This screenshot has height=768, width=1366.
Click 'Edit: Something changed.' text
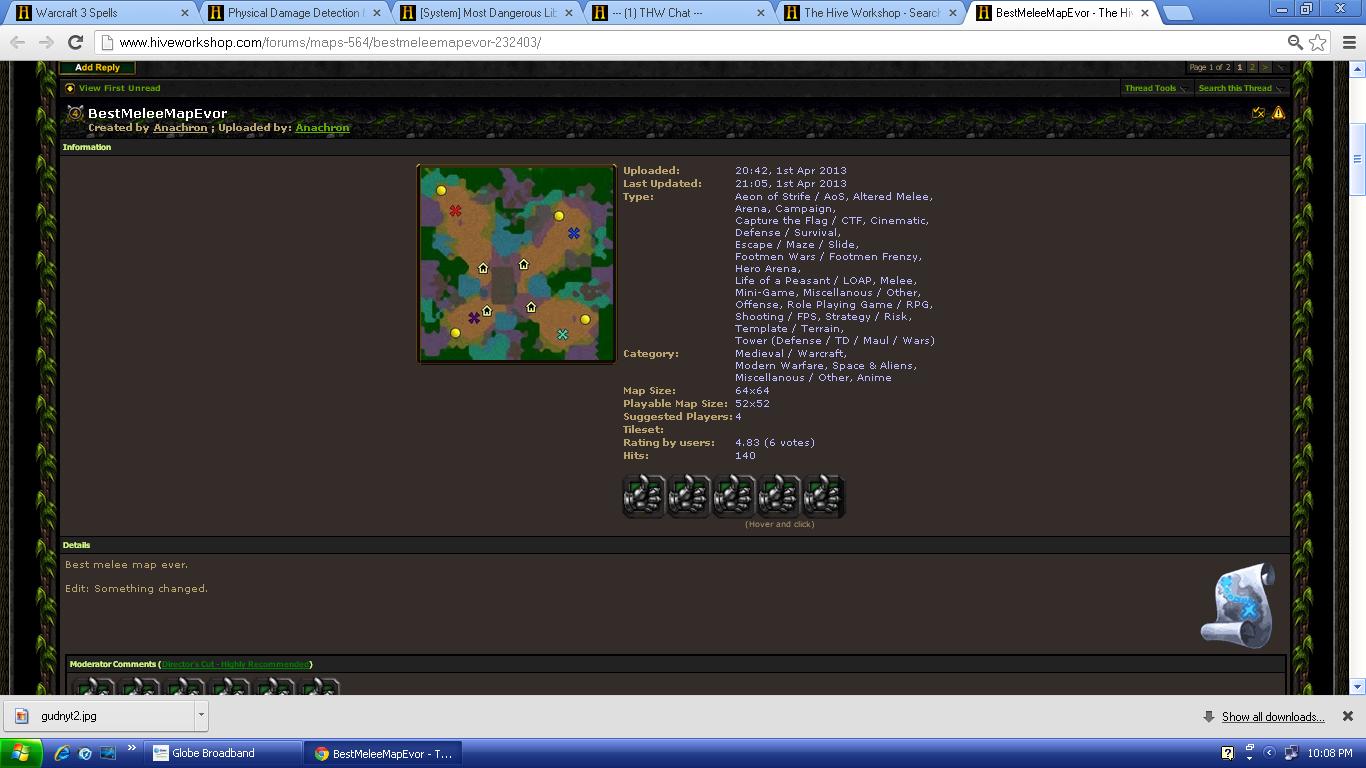click(137, 589)
